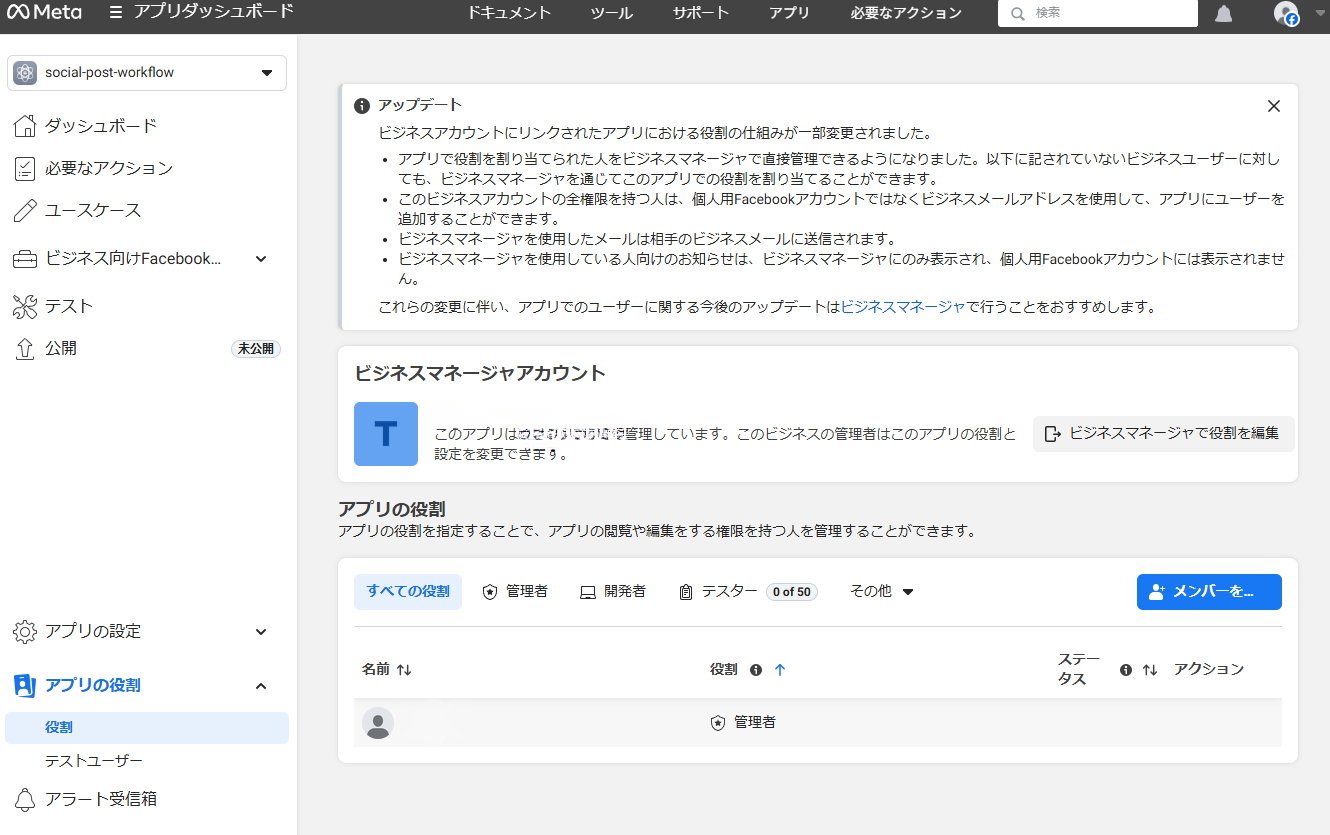1330x835 pixels.
Task: Toggle the ステータス column sort arrows
Action: (x=1150, y=670)
